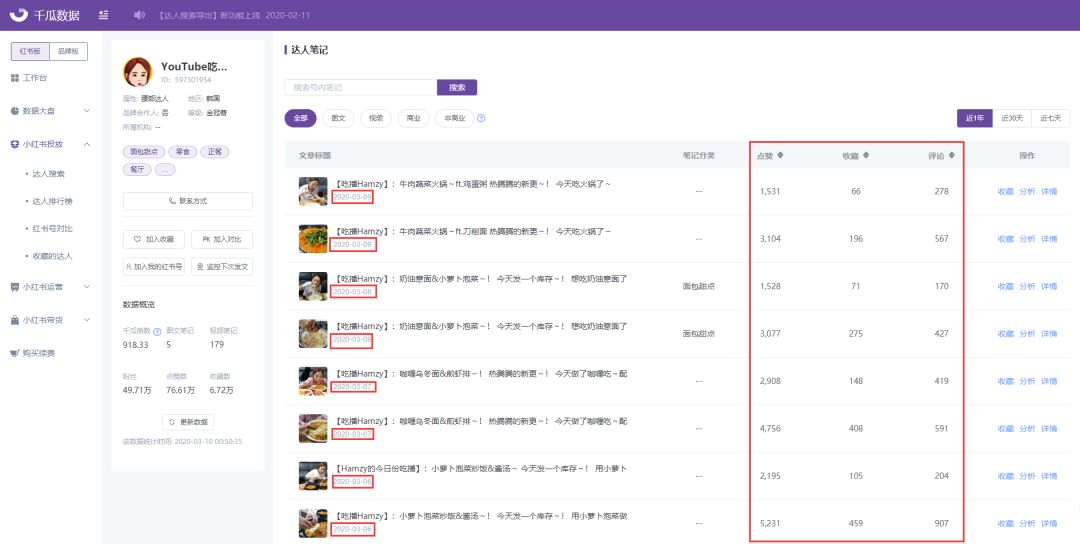This screenshot has height=544, width=1080.
Task: Expand the 小红书运营 menu chevron
Action: (x=87, y=287)
